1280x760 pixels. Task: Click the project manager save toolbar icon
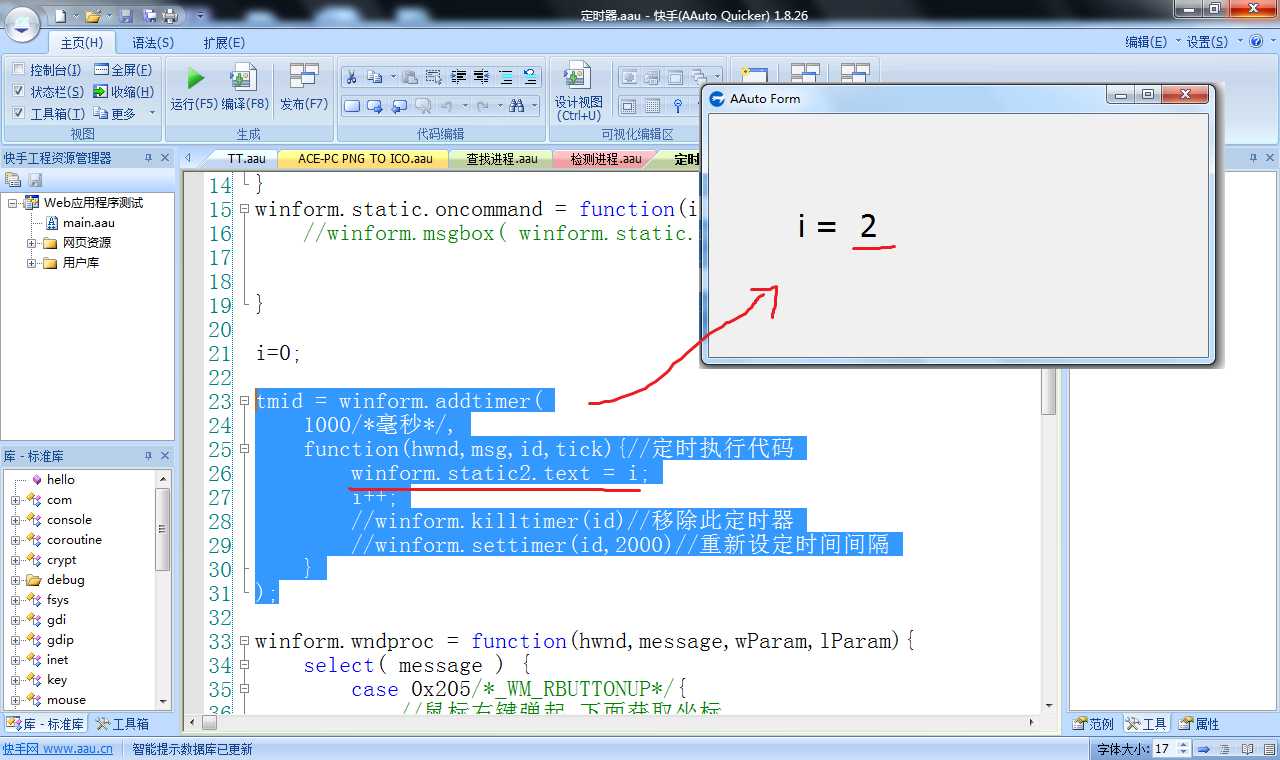tap(35, 180)
